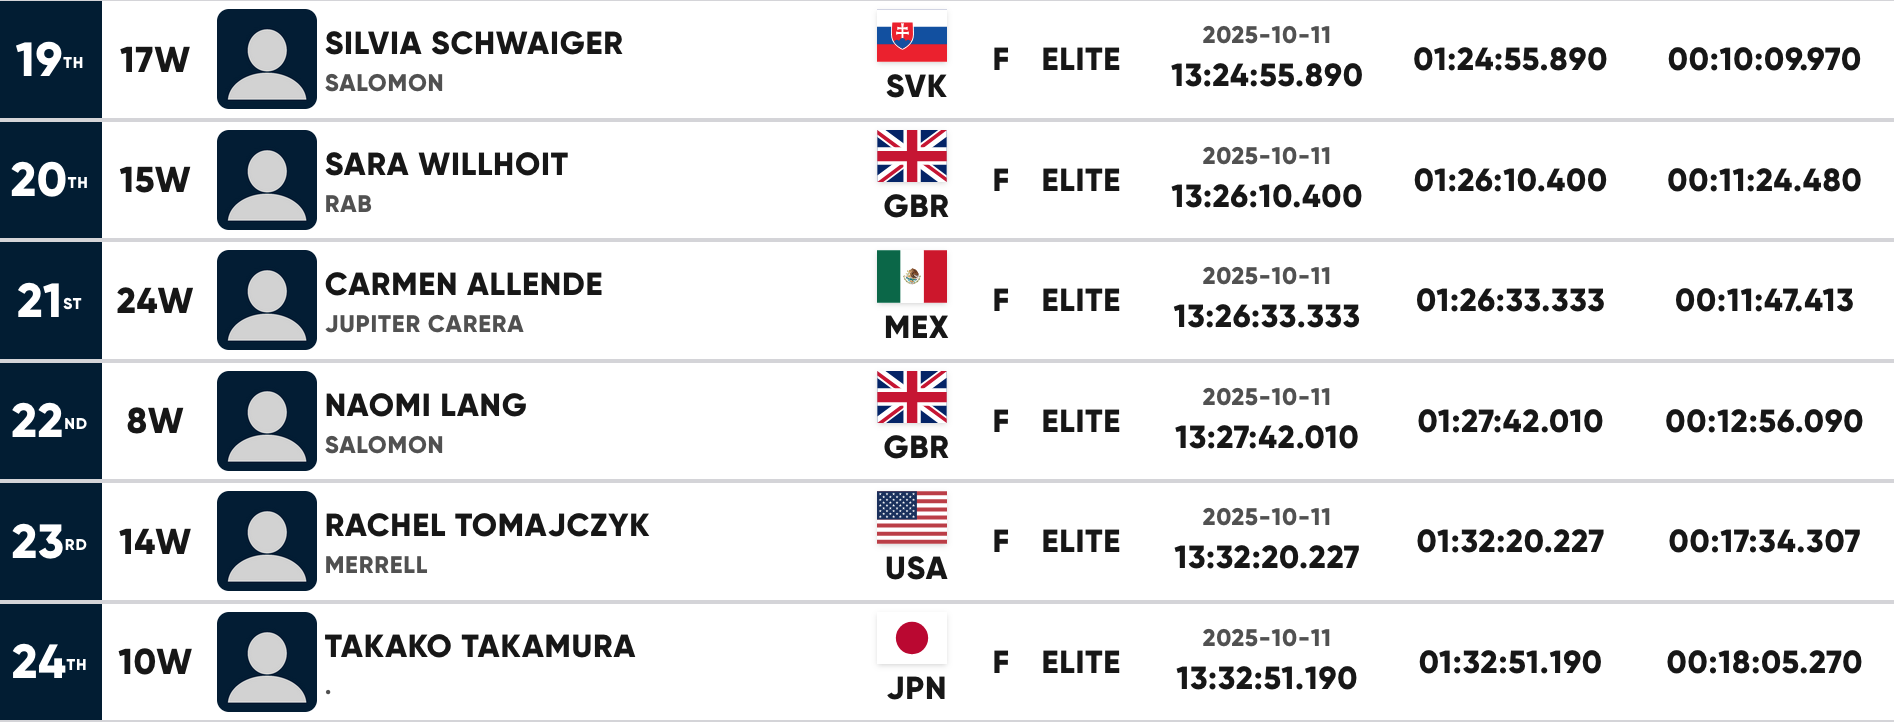Screen dimensions: 1894x722
Task: Click Takako Takamura's profile avatar
Action: (266, 662)
